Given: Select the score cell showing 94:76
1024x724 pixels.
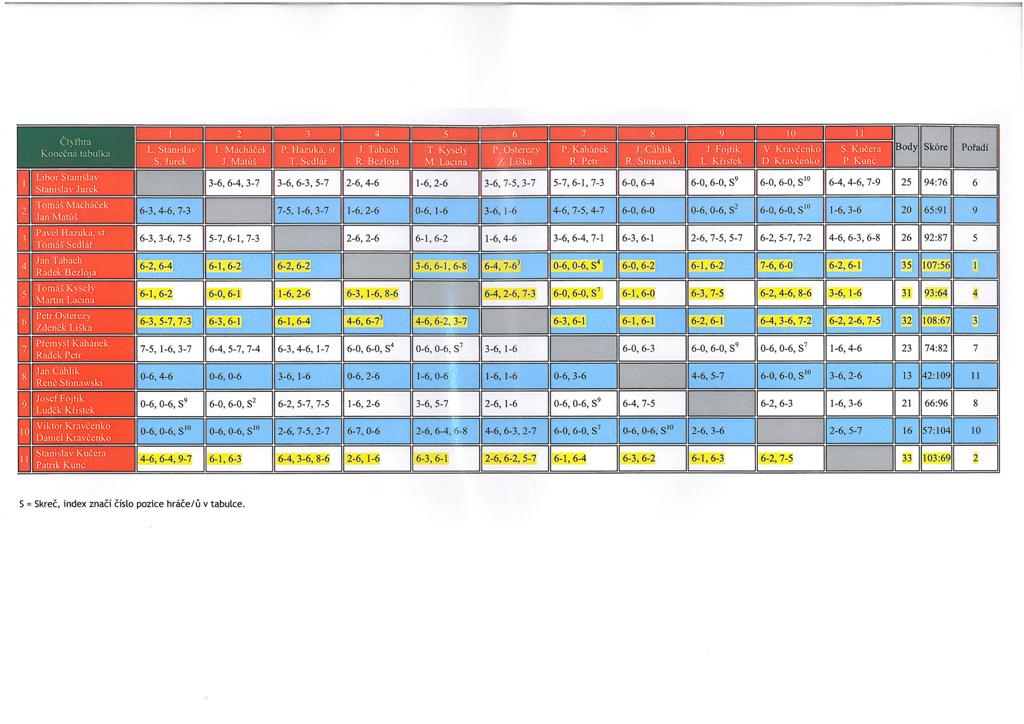Looking at the screenshot, I should coord(935,183).
